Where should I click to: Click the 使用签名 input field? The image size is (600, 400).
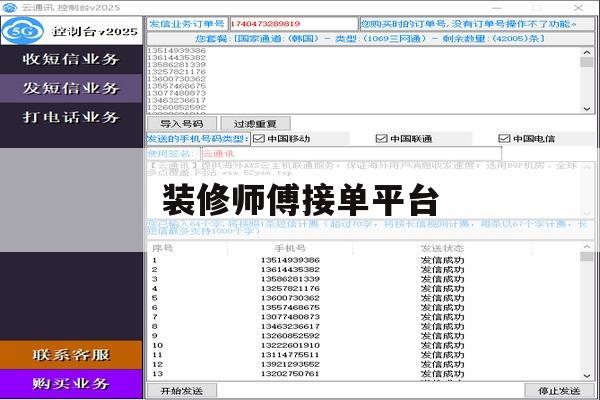pyautogui.click(x=352, y=154)
